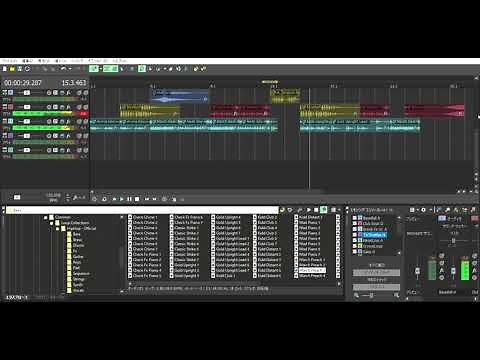This screenshot has height=360, width=480.
Task: Arm track 1 for record
Action: [49, 93]
